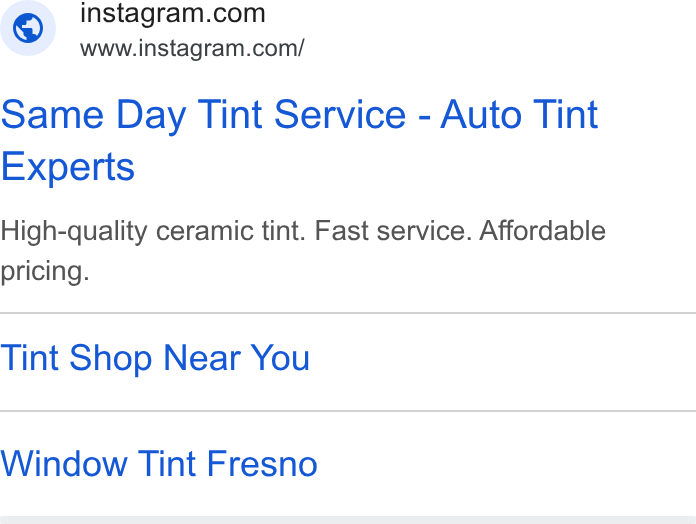Click the word Affordable in the description
696x524 pixels.
pyautogui.click(x=542, y=231)
